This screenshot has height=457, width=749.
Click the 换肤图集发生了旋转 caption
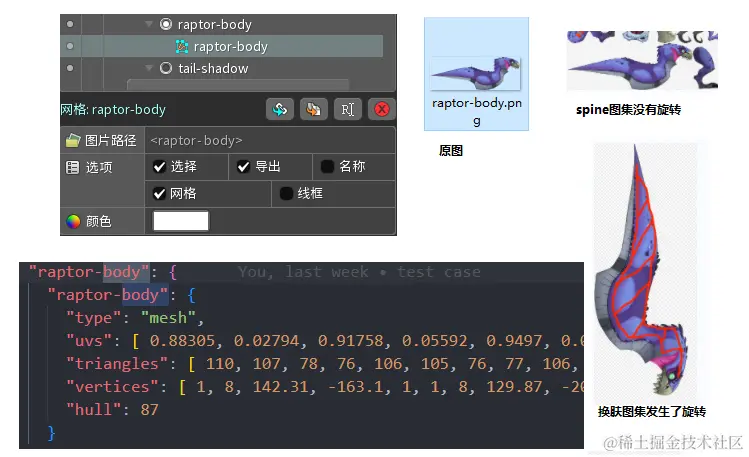[652, 412]
